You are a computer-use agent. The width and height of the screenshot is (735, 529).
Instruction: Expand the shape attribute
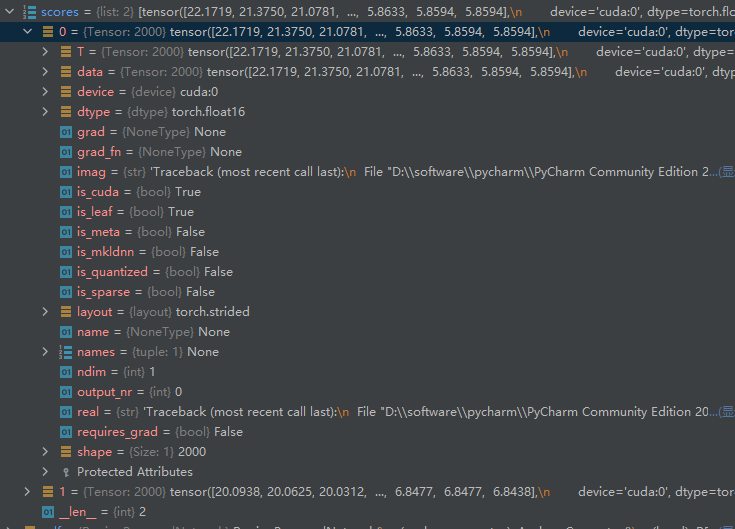[x=45, y=452]
